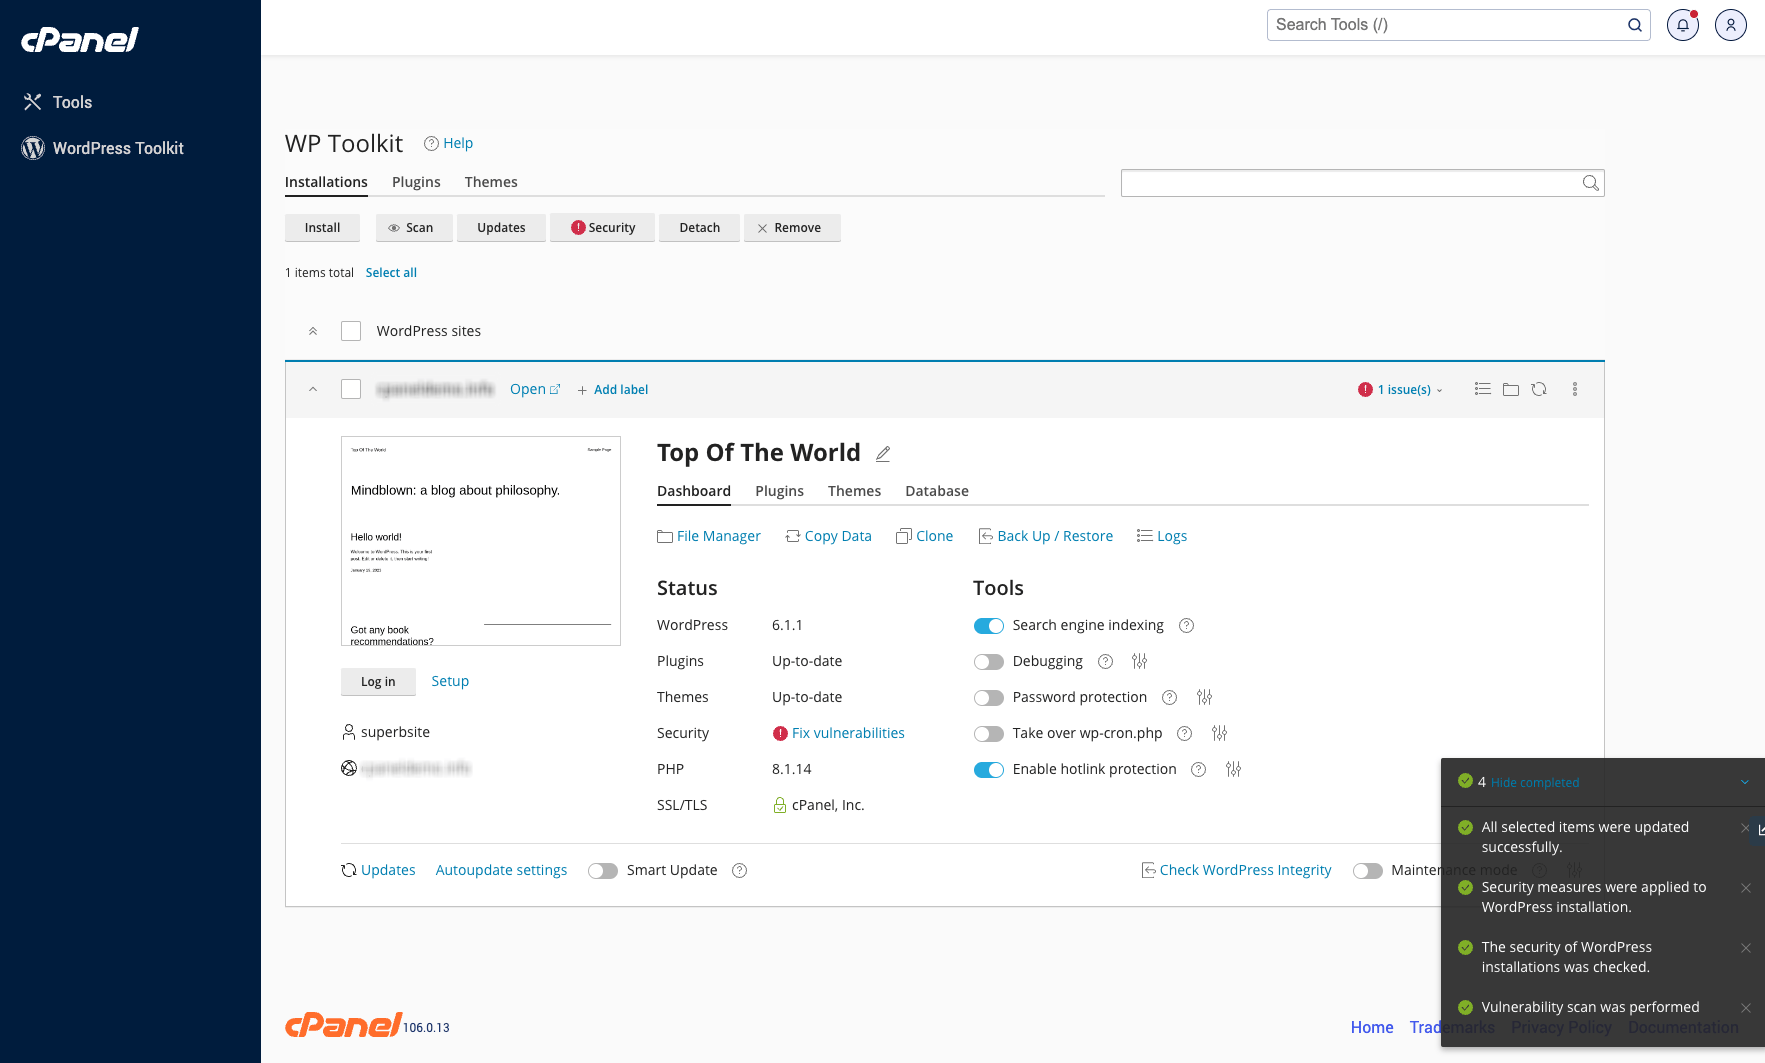Switch to the Plugins tab of the site
The width and height of the screenshot is (1765, 1063).
click(x=779, y=491)
